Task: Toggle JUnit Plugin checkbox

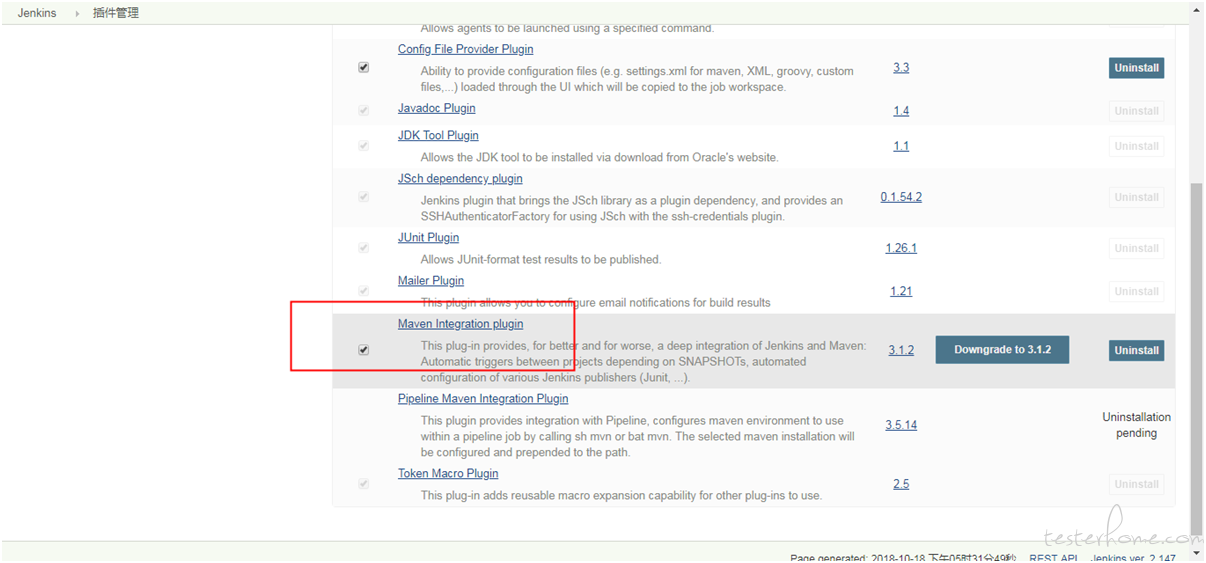Action: tap(363, 248)
